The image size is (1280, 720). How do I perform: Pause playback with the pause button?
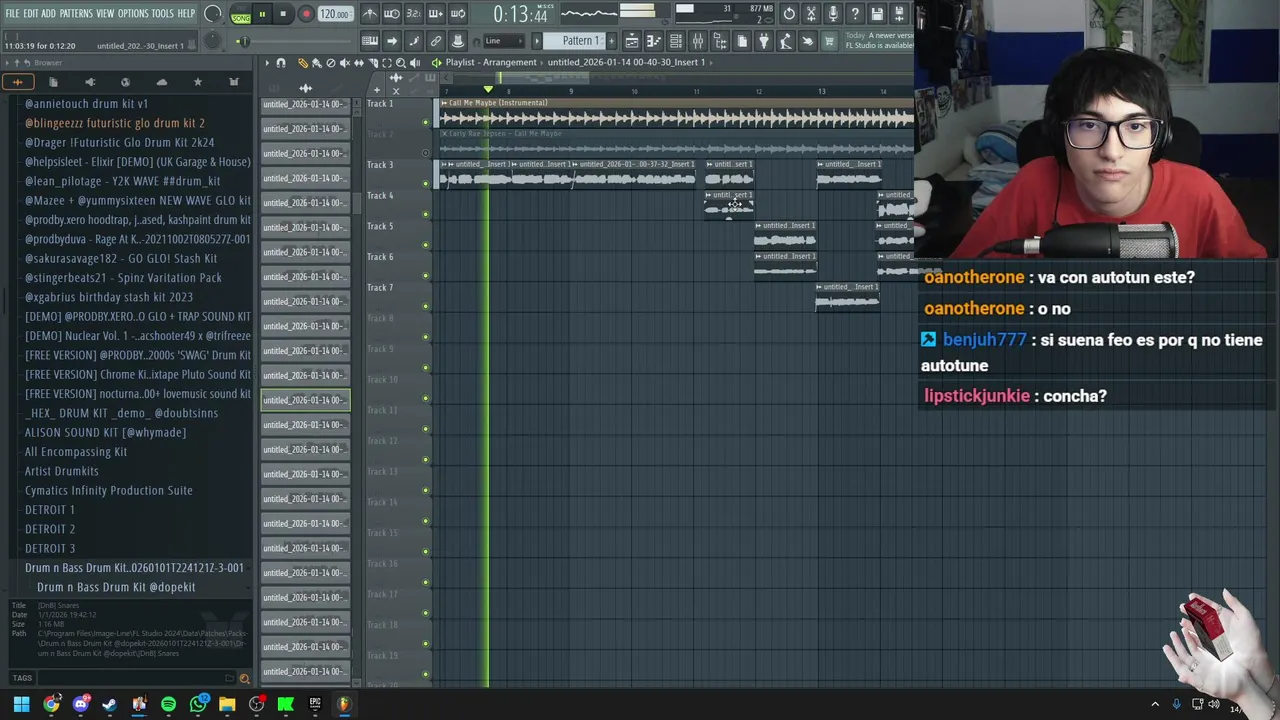click(x=262, y=14)
